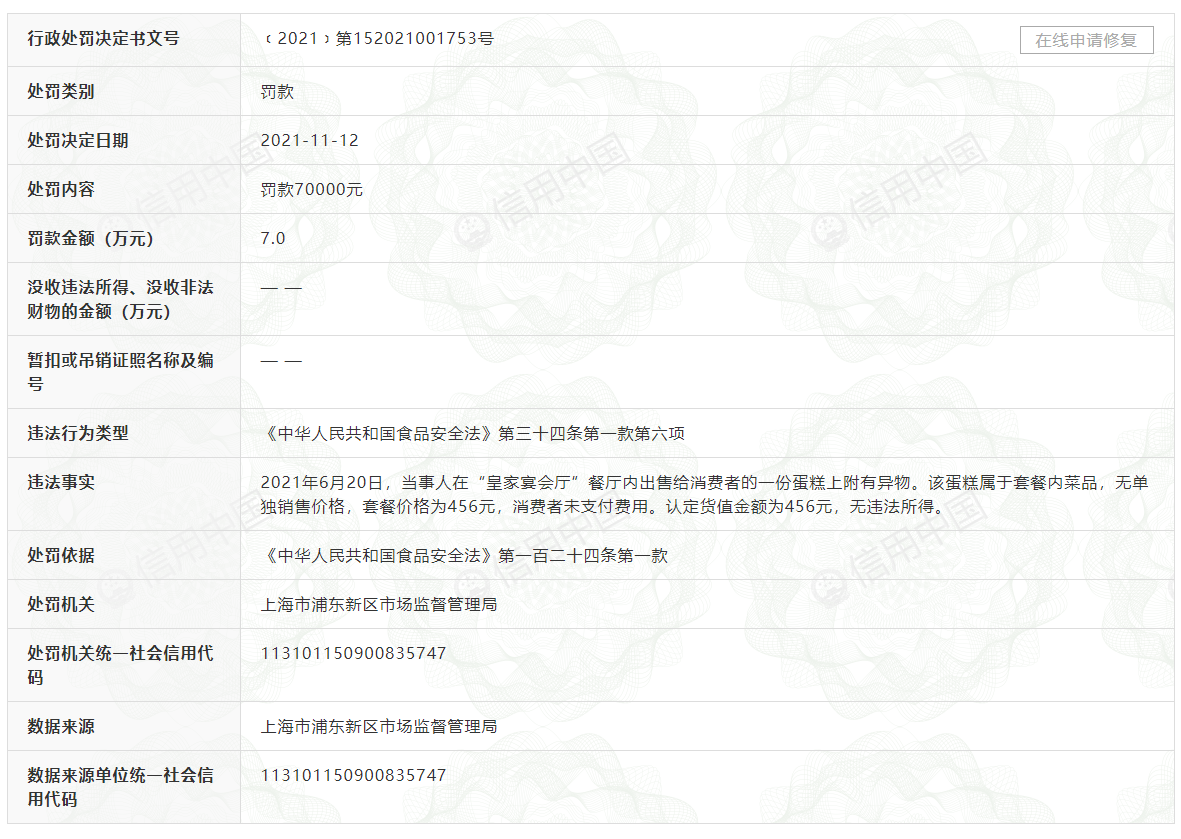
Task: Select 上海市浦东新区市场监督管理局 in 数据来源 row
Action: point(379,726)
